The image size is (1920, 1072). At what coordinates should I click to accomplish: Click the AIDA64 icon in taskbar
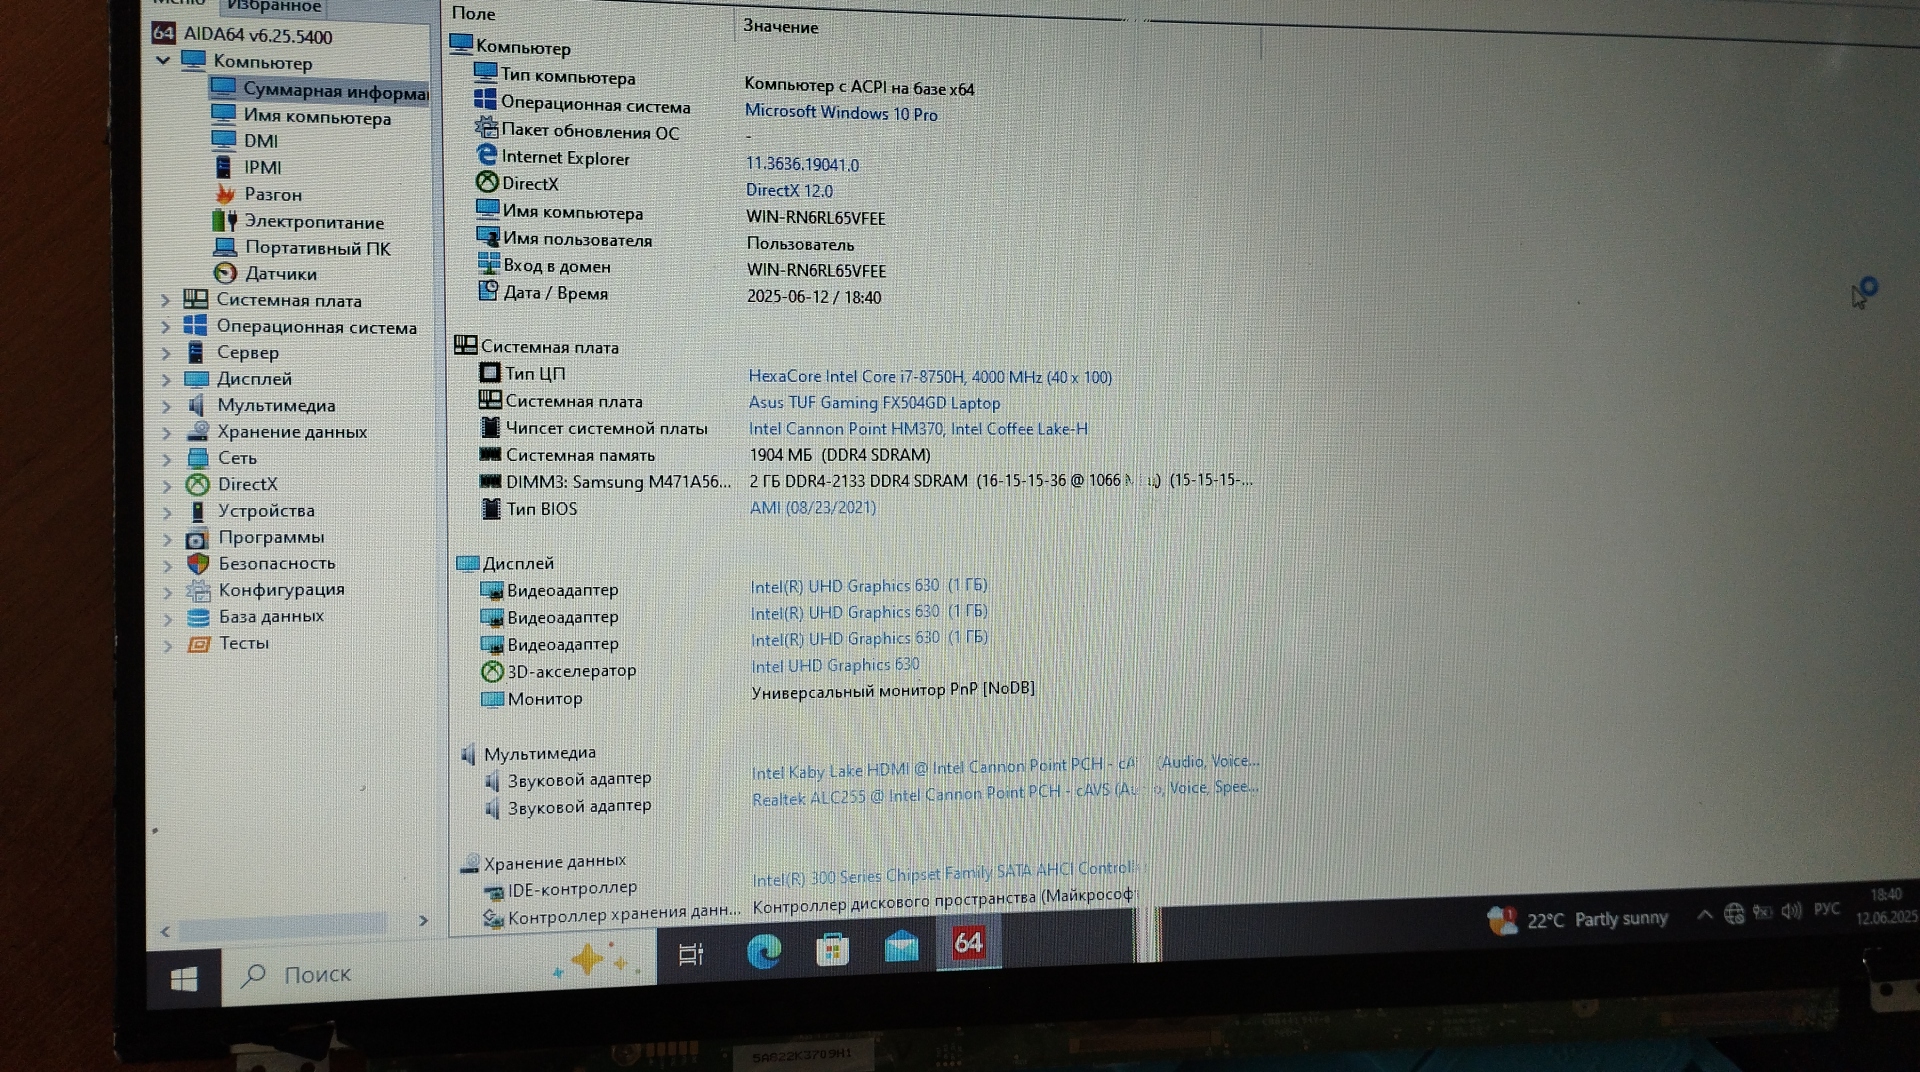coord(967,943)
